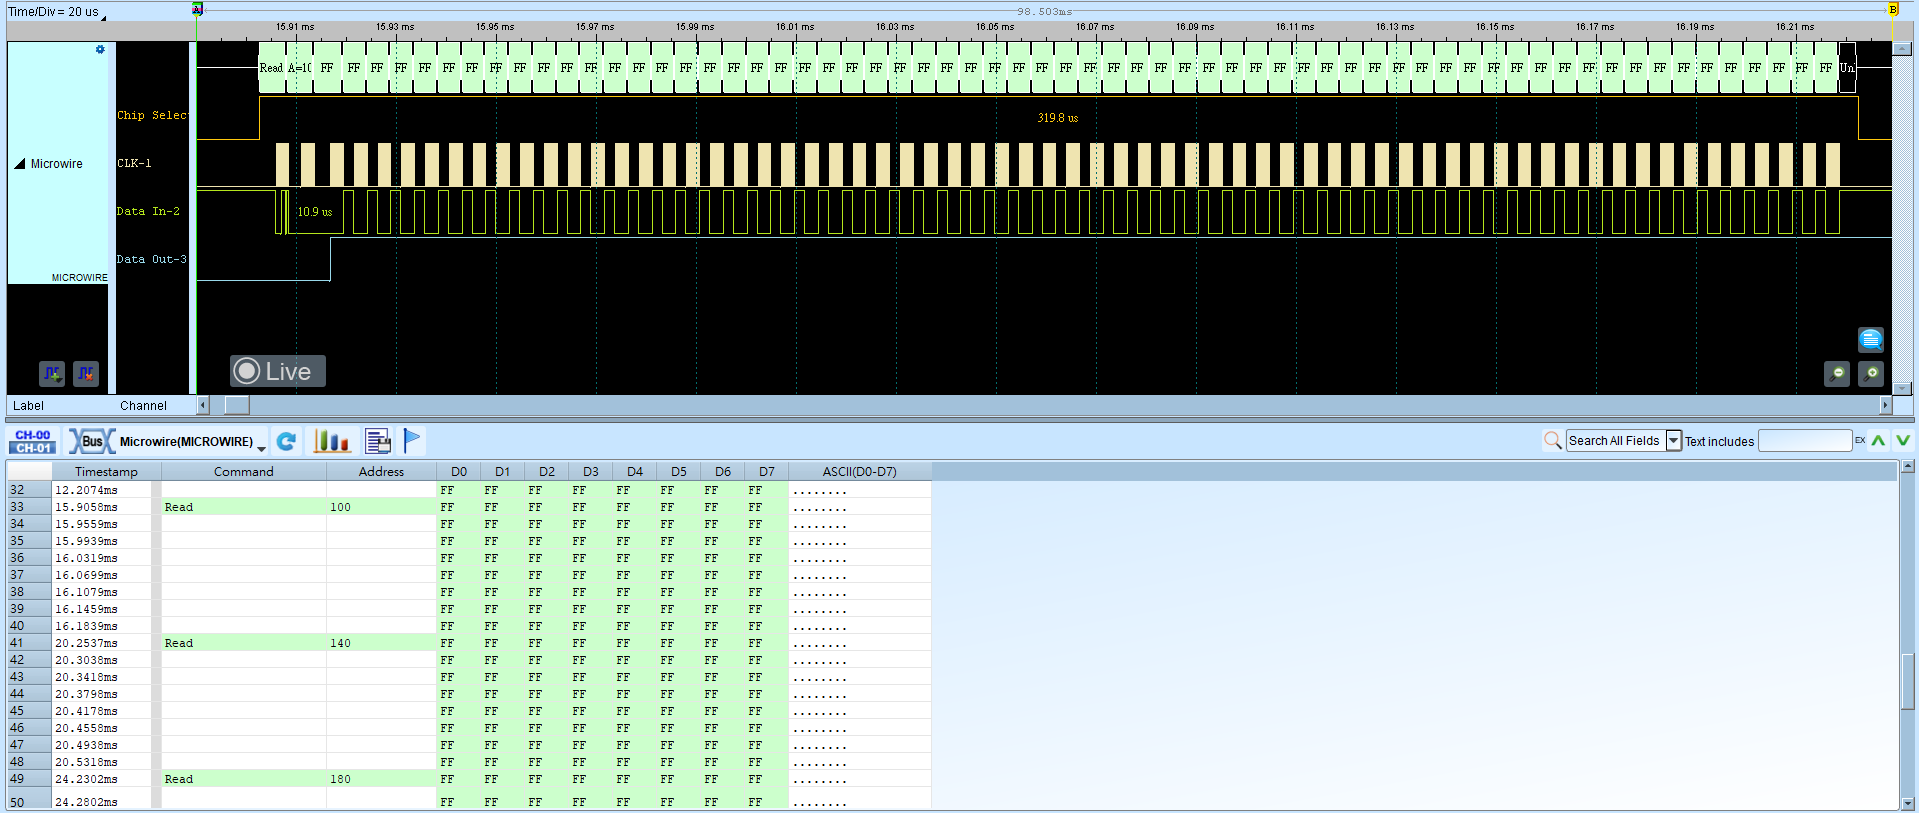This screenshot has height=813, width=1919.
Task: Click the Text includes input field
Action: coord(1805,441)
